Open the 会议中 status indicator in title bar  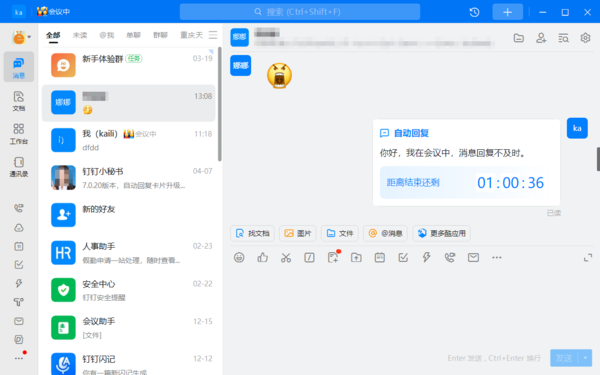click(x=54, y=11)
